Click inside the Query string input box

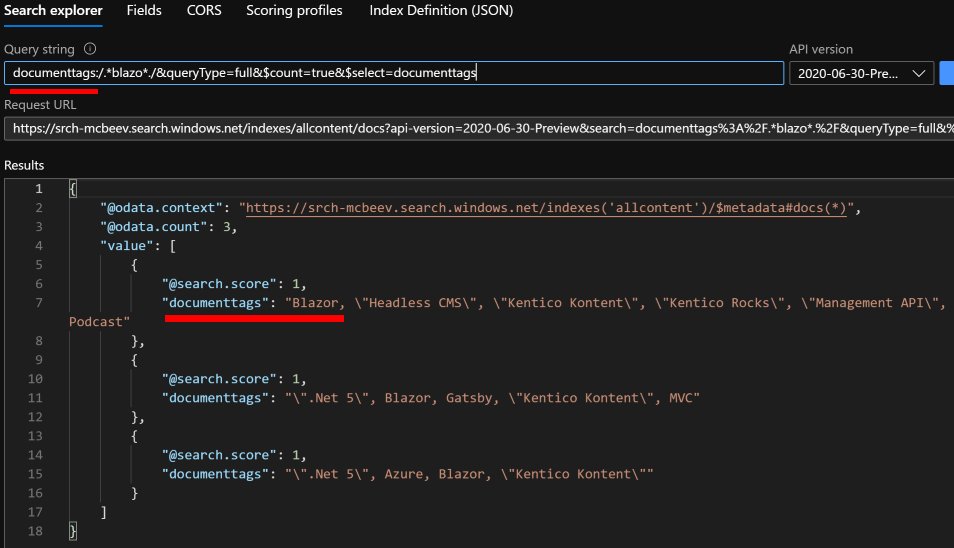point(394,73)
